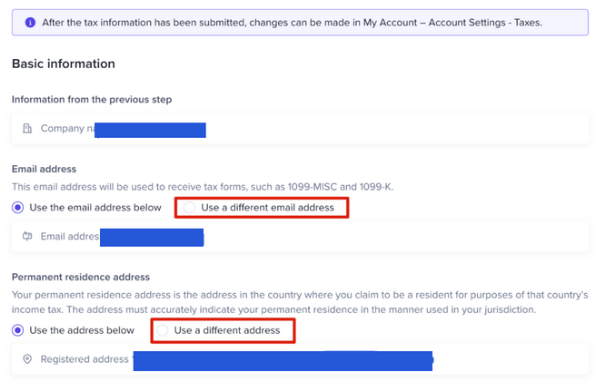Click the Company name field
The image size is (602, 387).
(x=300, y=129)
